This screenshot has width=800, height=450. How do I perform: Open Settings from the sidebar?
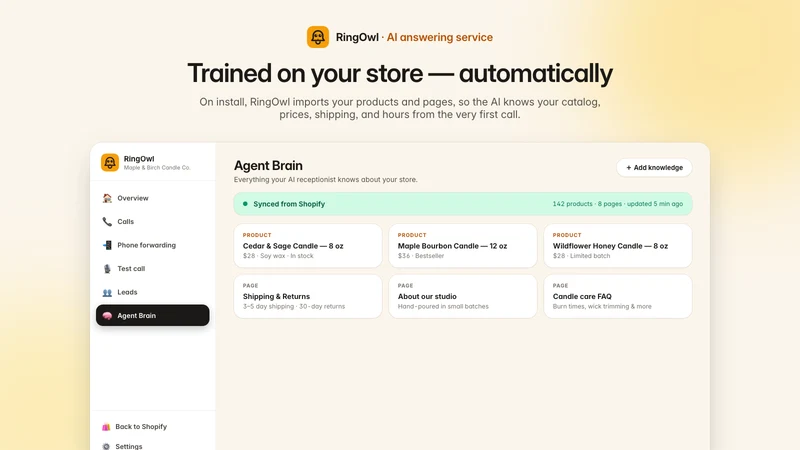pyautogui.click(x=129, y=446)
